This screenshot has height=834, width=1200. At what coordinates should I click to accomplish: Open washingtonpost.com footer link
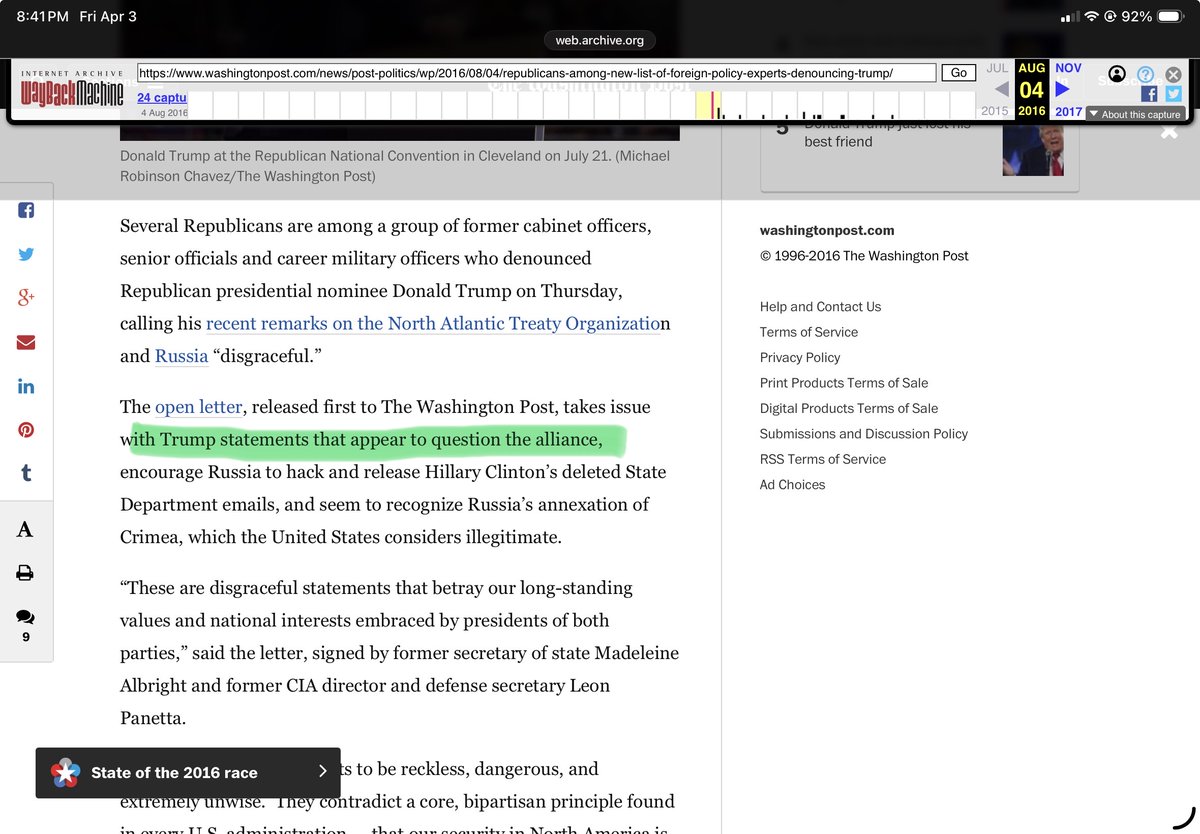[x=827, y=230]
